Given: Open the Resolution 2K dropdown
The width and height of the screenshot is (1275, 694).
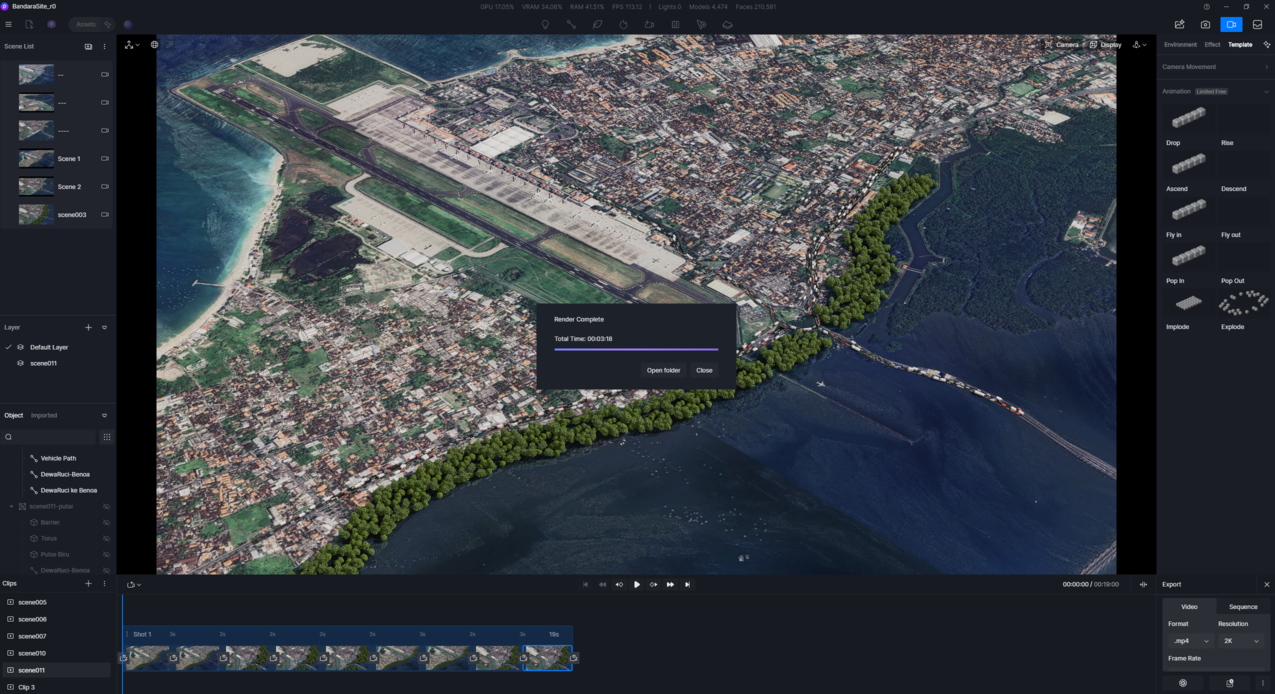Looking at the screenshot, I should pyautogui.click(x=1239, y=641).
